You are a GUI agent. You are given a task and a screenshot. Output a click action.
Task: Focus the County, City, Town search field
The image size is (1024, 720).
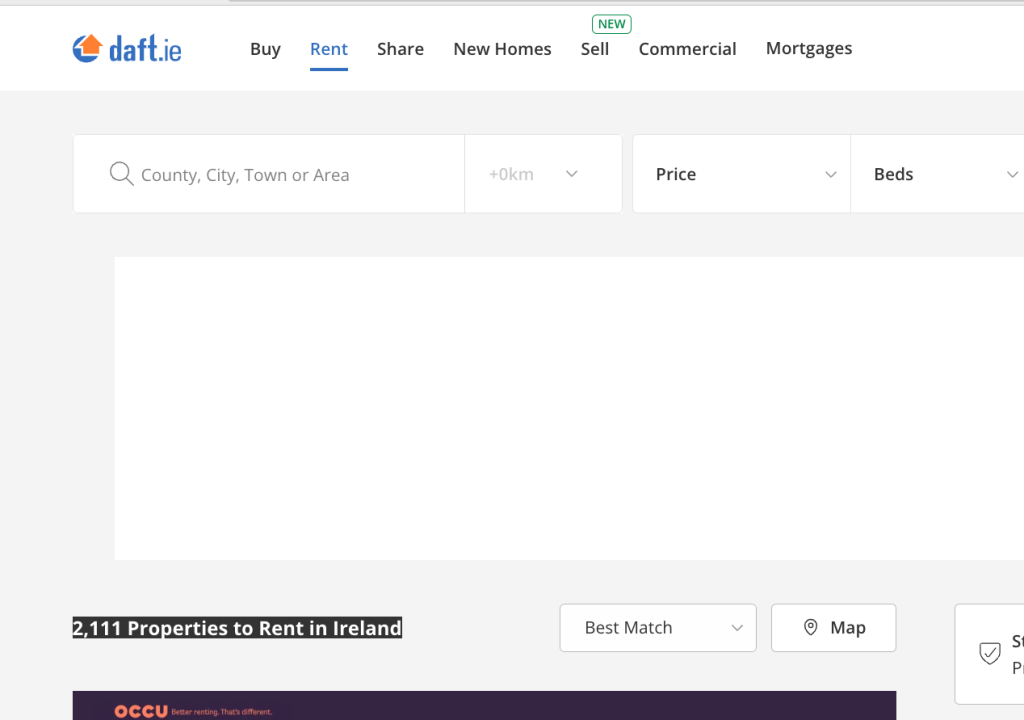click(x=269, y=174)
